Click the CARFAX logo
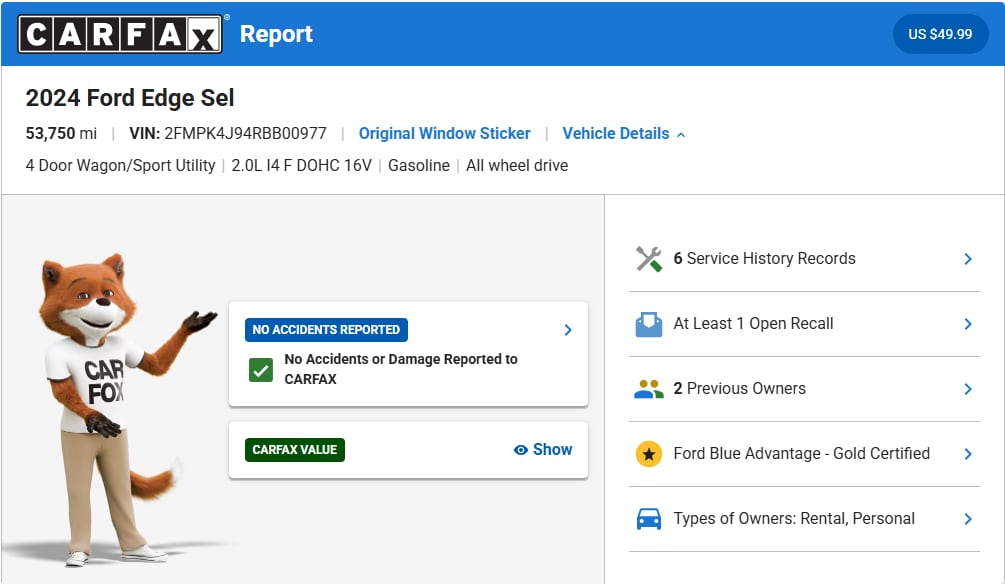Viewport: 1005px width, 584px height. click(x=120, y=34)
